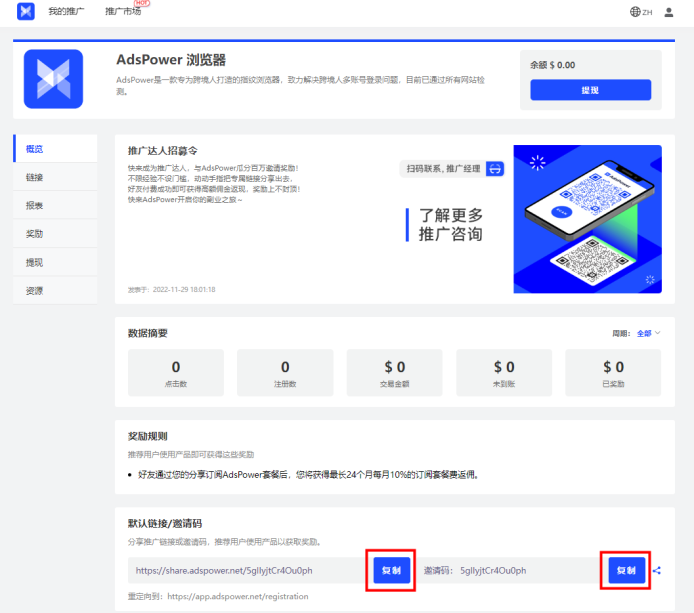Viewport: 694px width, 613px height.
Task: Copy the share.adspower.net promotion link
Action: click(391, 570)
